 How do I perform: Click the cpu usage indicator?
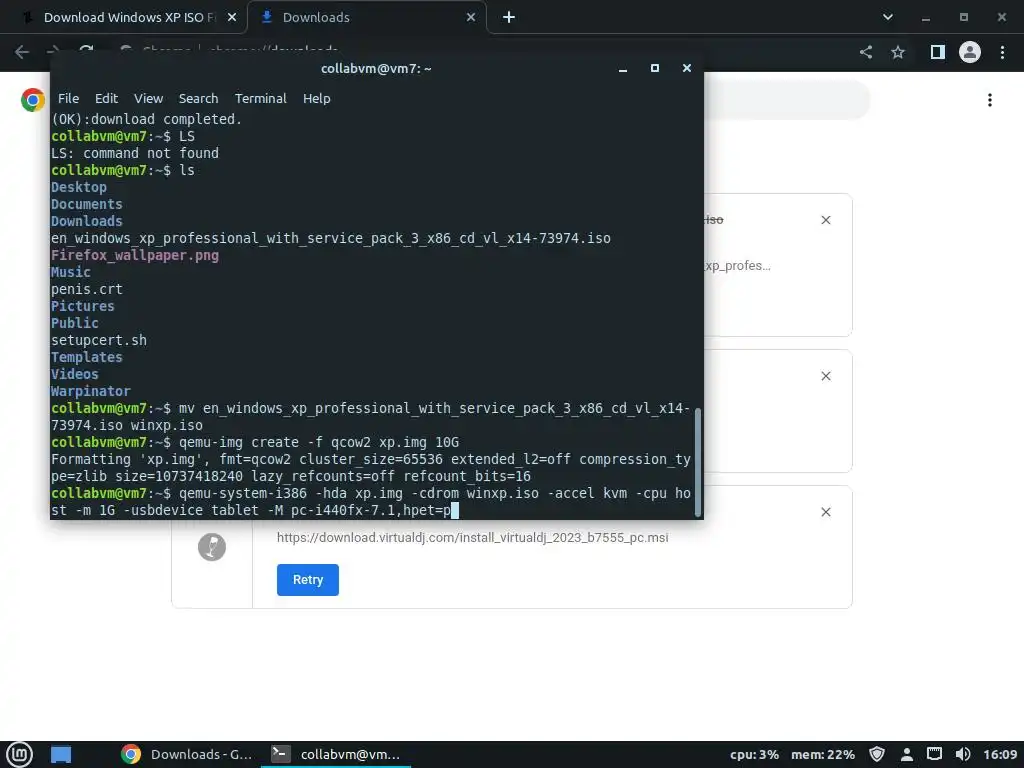tap(754, 754)
